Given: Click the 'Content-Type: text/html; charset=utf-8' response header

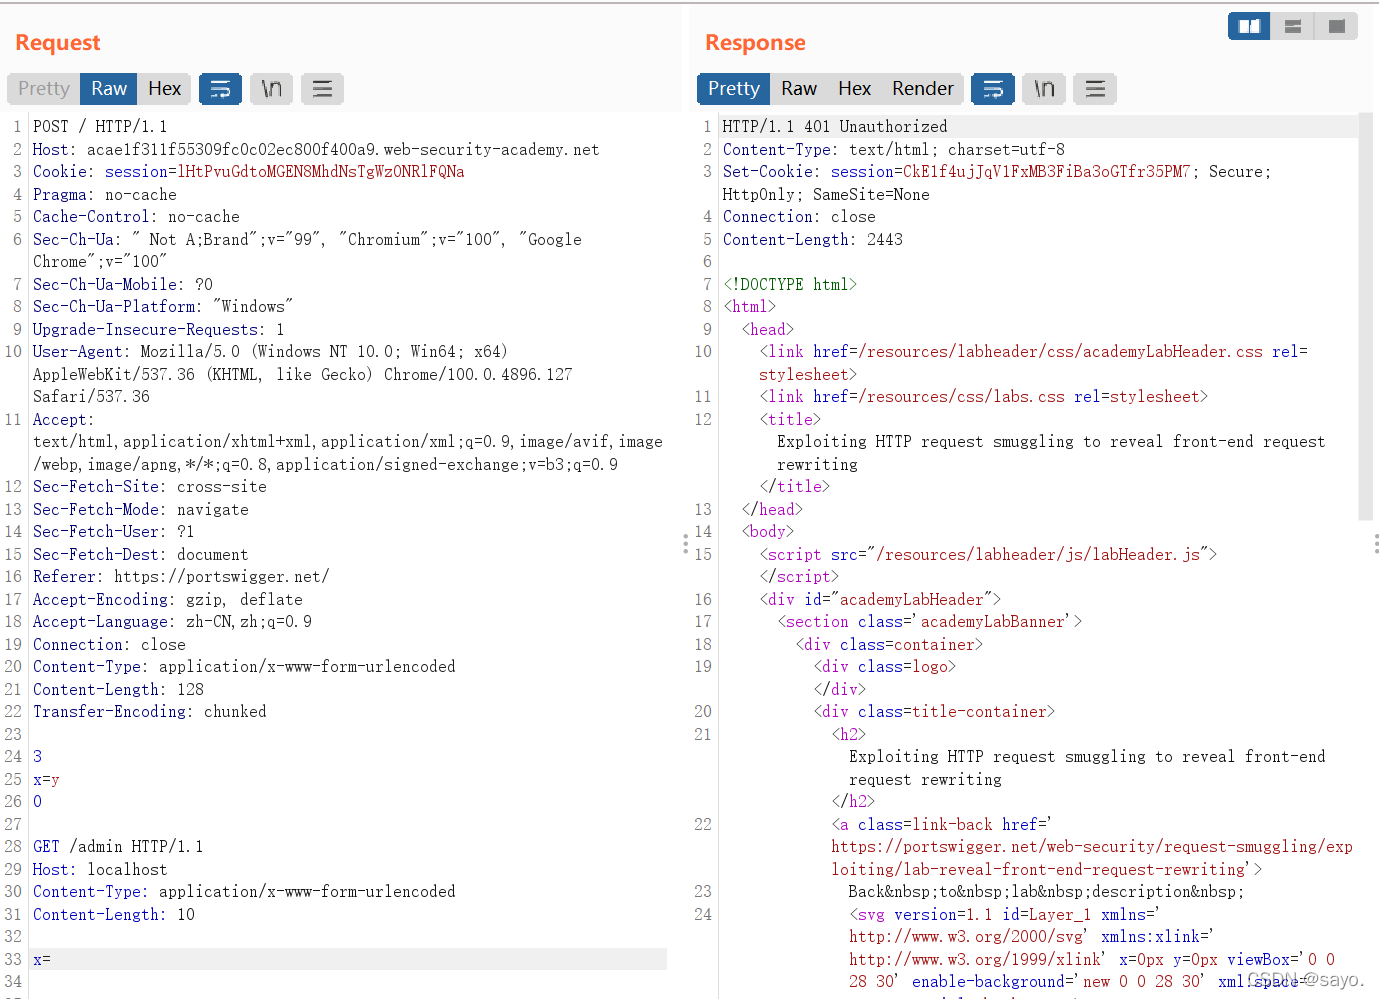Looking at the screenshot, I should 894,150.
